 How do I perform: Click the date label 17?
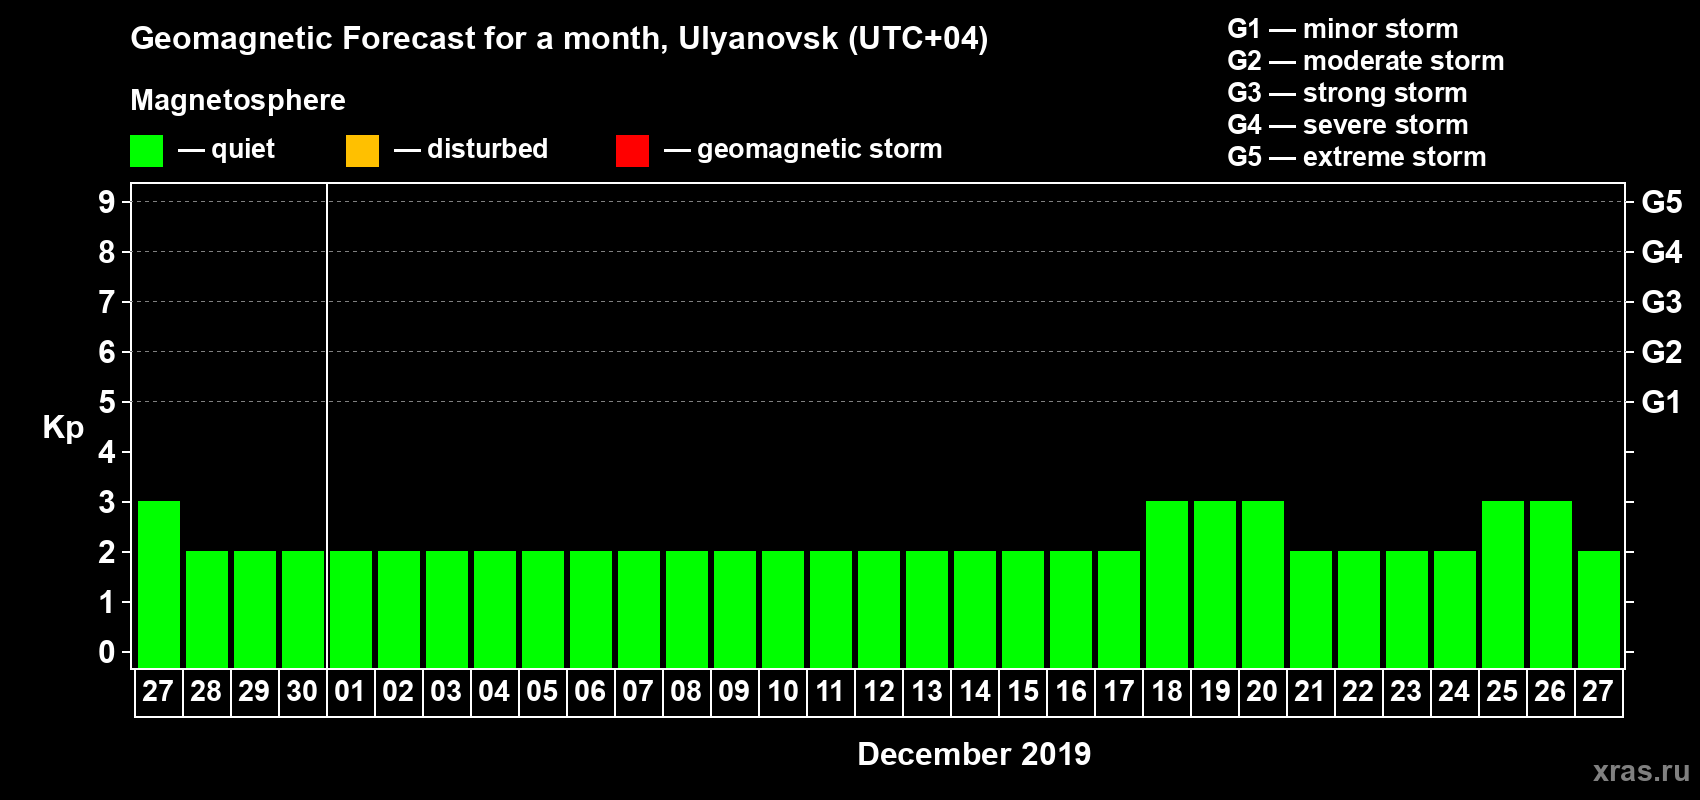coord(1119,692)
